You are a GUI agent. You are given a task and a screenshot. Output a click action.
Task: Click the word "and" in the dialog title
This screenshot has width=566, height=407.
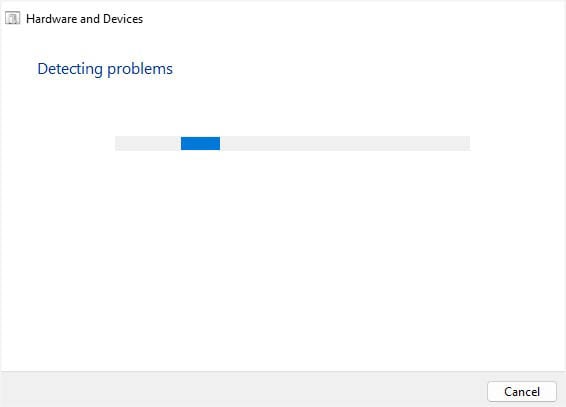point(90,19)
